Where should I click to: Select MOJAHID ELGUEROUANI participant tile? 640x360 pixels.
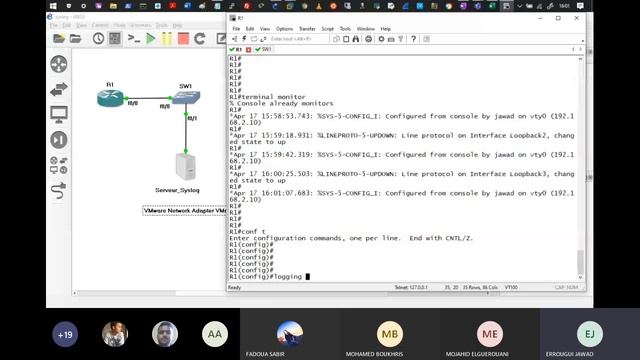pyautogui.click(x=490, y=334)
